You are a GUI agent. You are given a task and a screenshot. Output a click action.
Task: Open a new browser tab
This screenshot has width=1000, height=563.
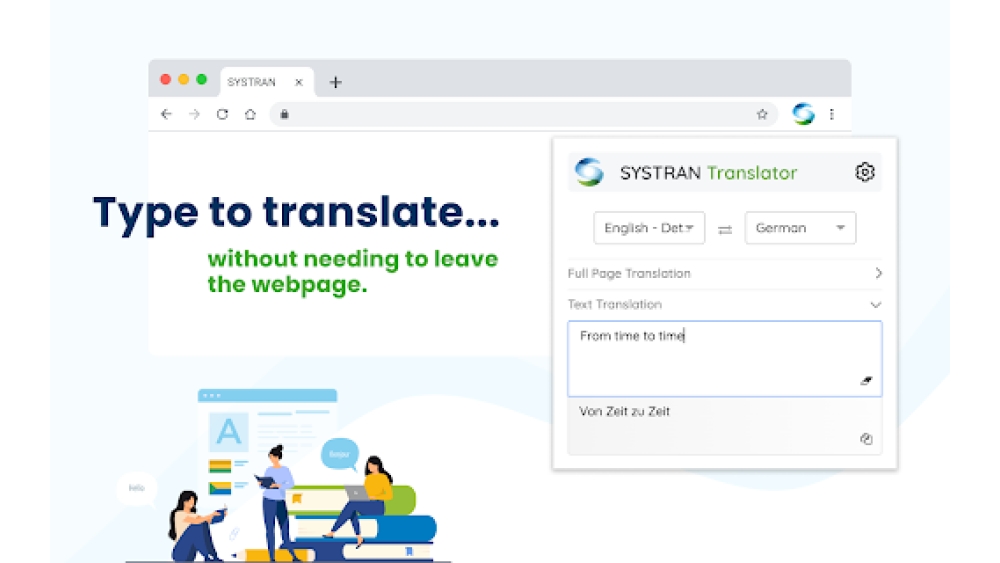click(x=335, y=82)
